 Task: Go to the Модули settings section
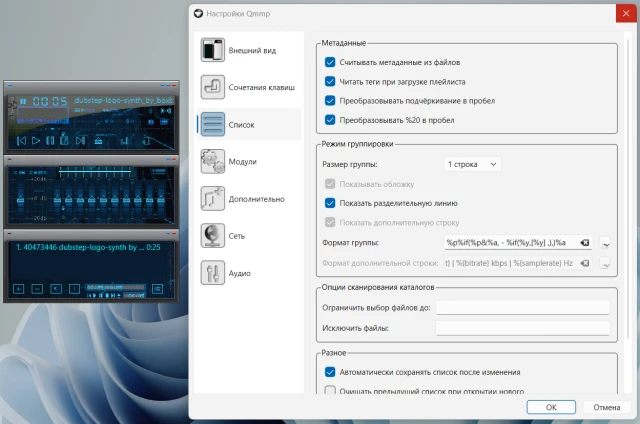[248, 162]
